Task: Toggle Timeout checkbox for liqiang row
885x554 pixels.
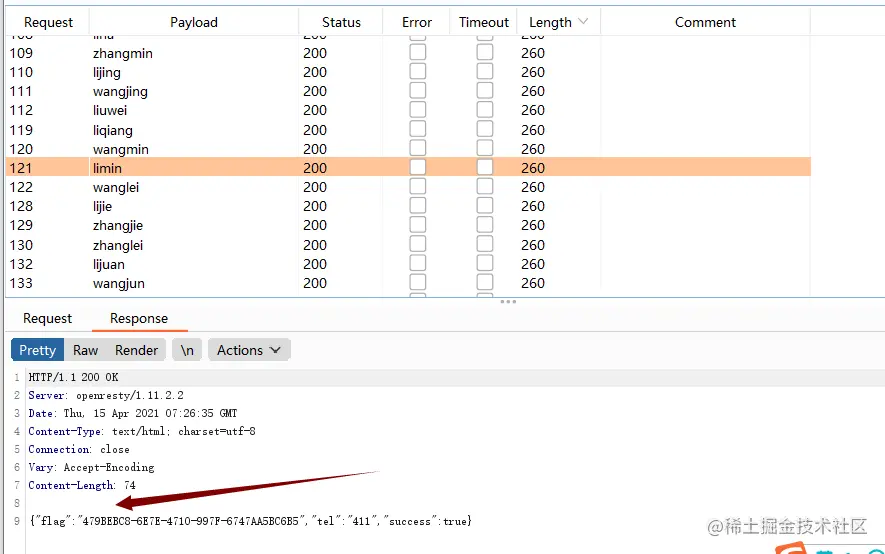Action: pos(484,130)
